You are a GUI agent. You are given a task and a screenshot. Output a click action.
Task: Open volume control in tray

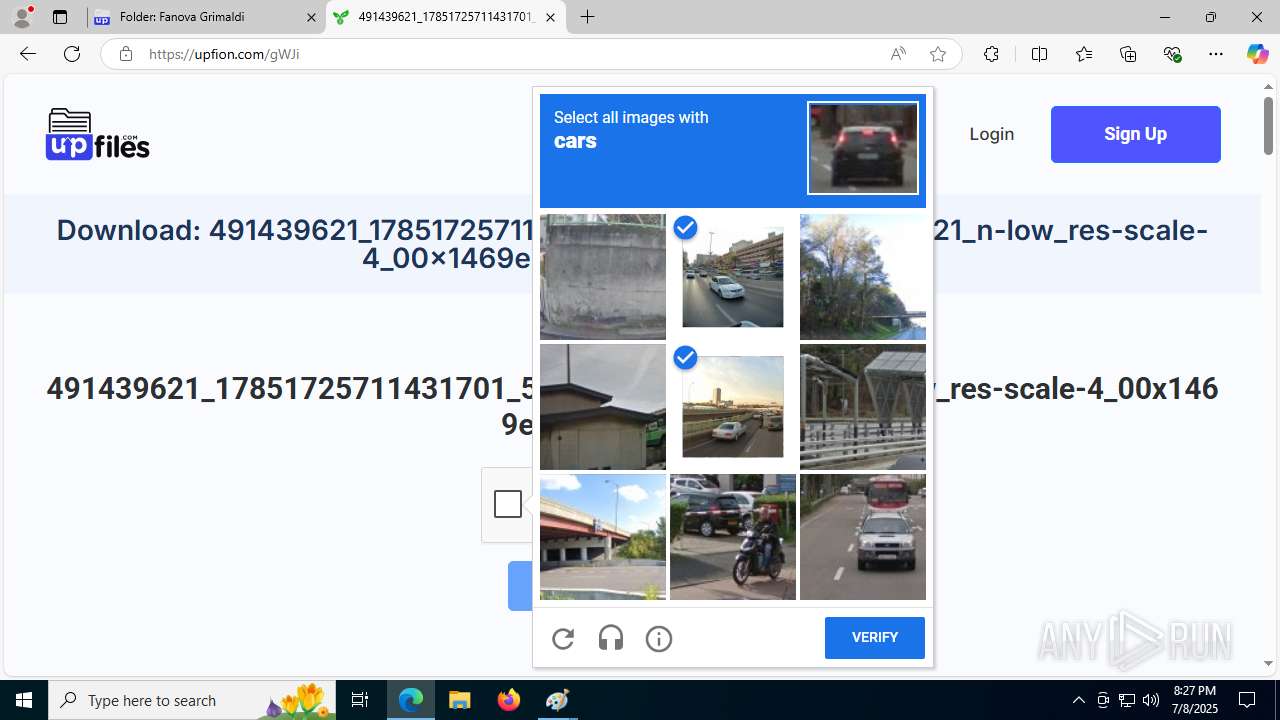pos(1151,700)
